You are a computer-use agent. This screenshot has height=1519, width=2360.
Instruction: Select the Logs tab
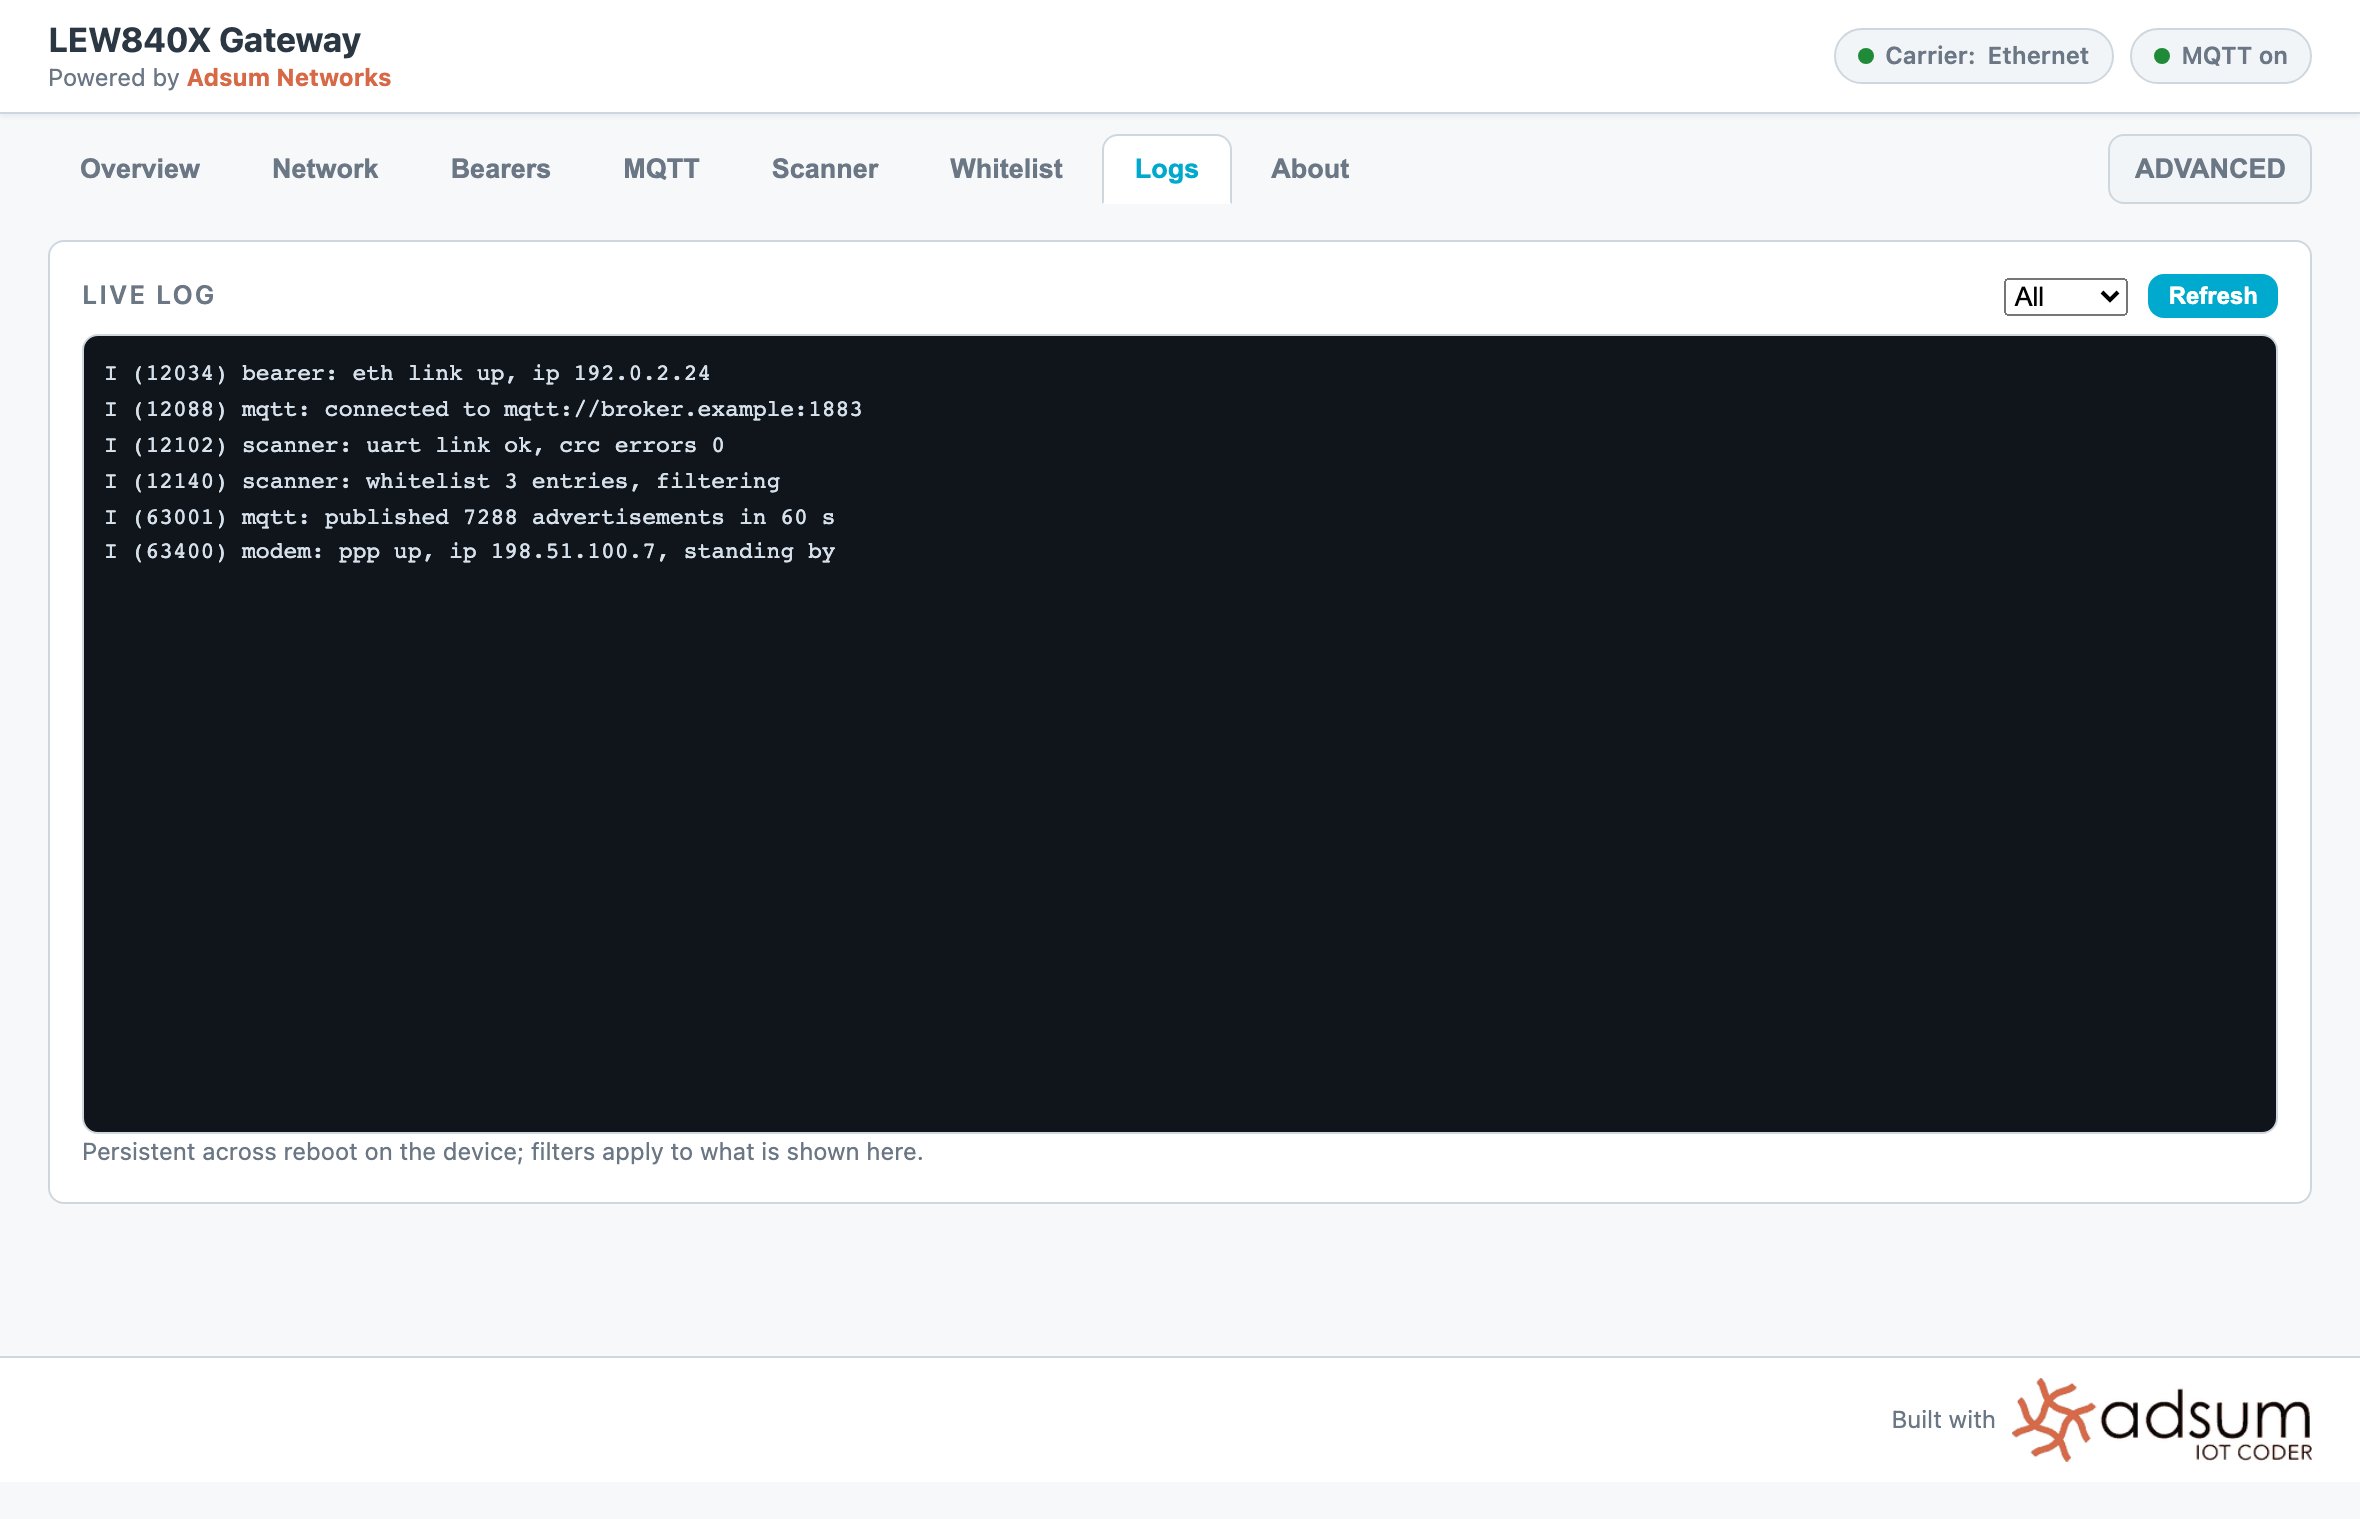click(1166, 169)
